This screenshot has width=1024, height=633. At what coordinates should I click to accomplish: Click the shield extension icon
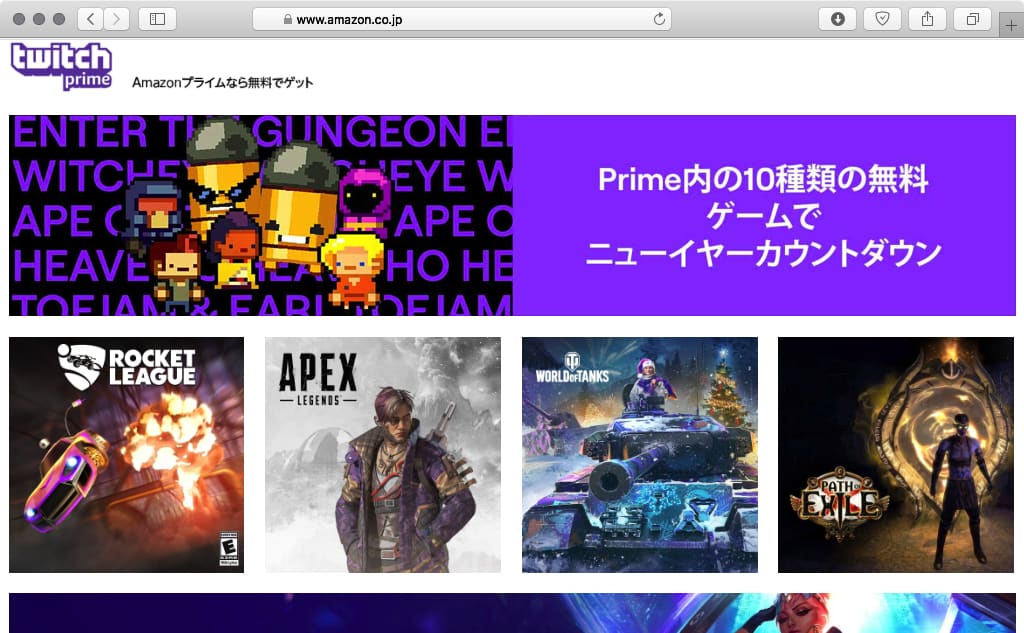click(x=881, y=19)
